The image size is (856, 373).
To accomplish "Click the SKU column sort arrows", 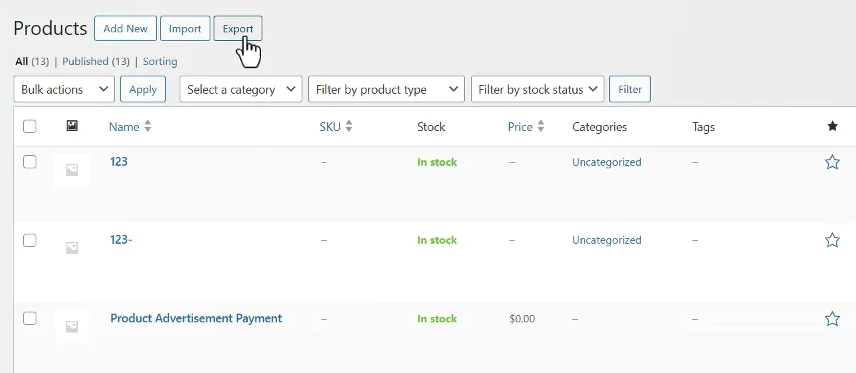I will [x=349, y=127].
